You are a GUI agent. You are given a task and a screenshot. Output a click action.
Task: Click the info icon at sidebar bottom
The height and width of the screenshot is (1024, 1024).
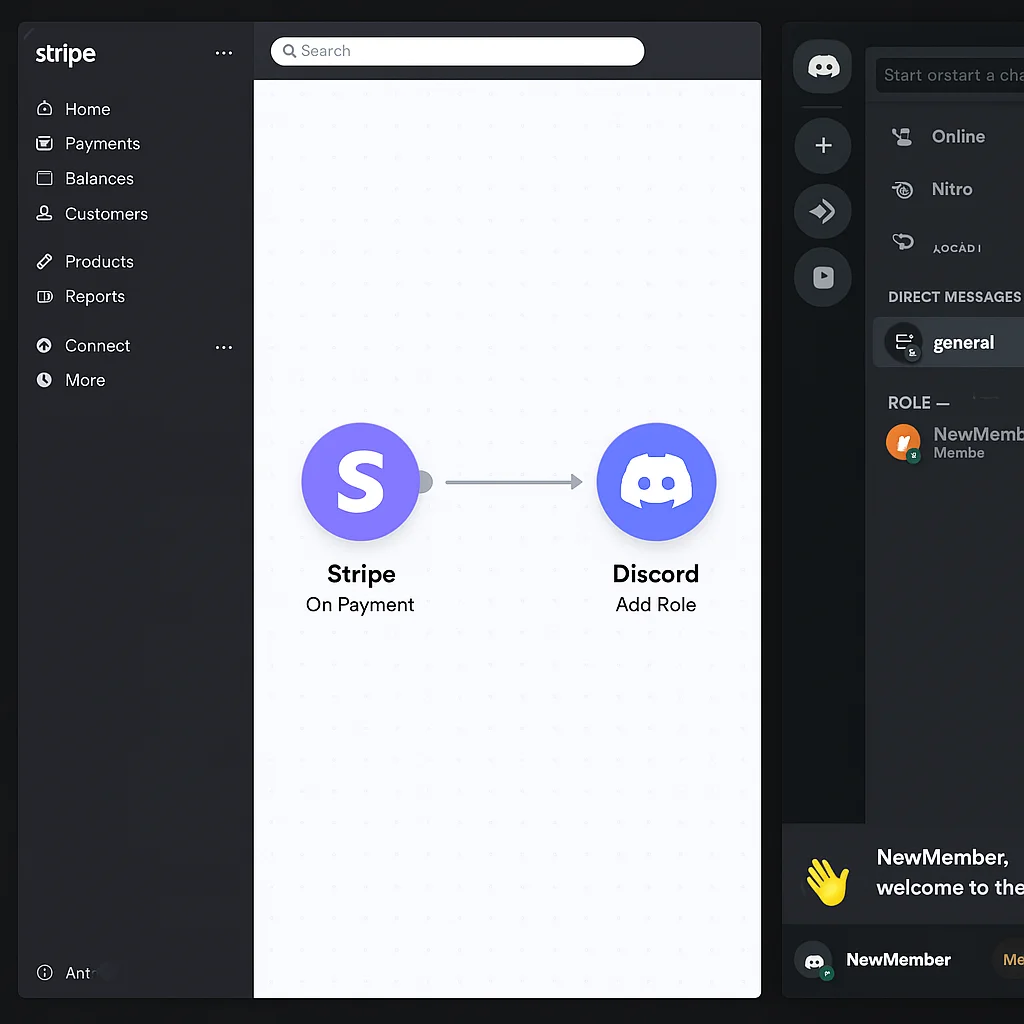pos(44,972)
